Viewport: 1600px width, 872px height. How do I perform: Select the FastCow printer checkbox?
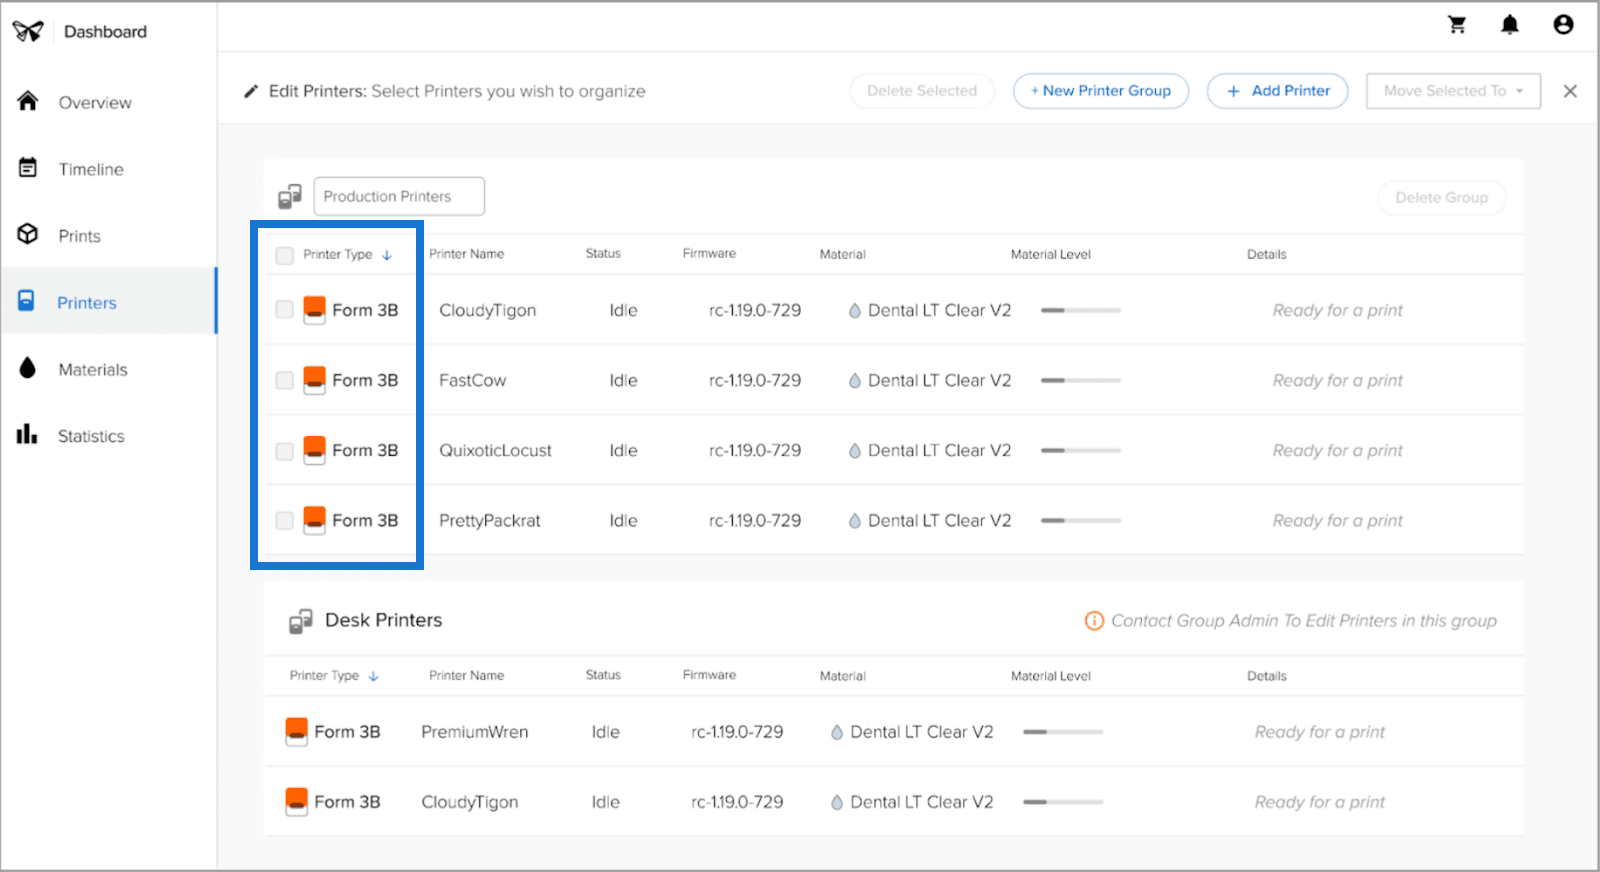(285, 380)
